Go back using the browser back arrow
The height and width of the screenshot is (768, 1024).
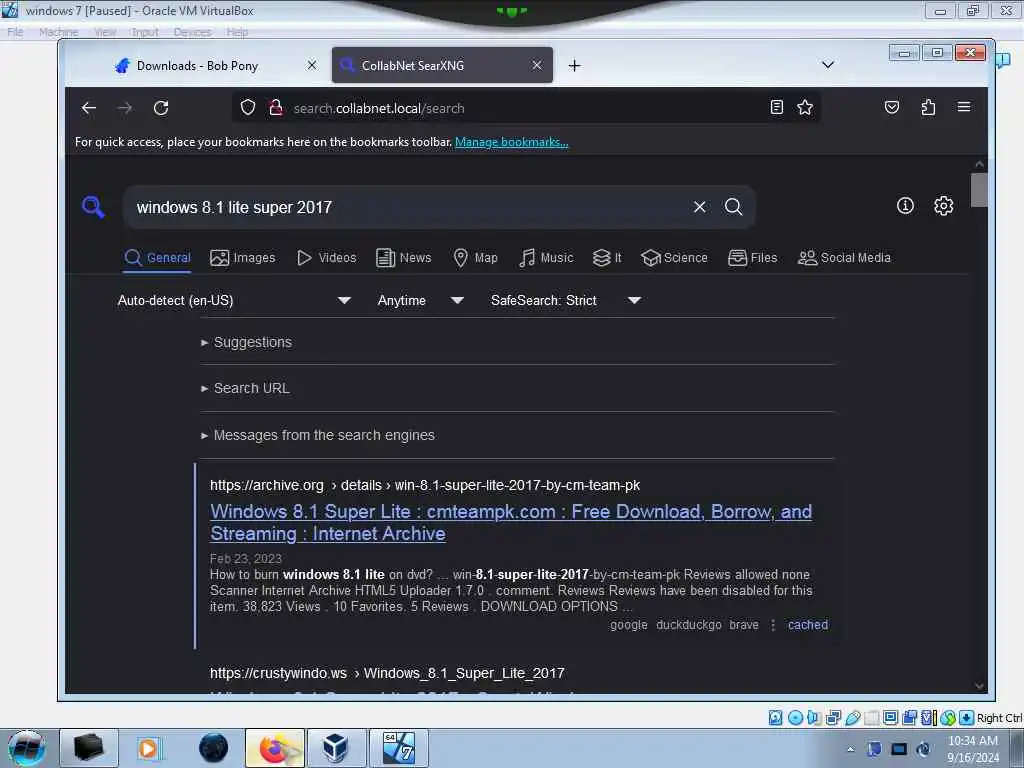tap(89, 108)
